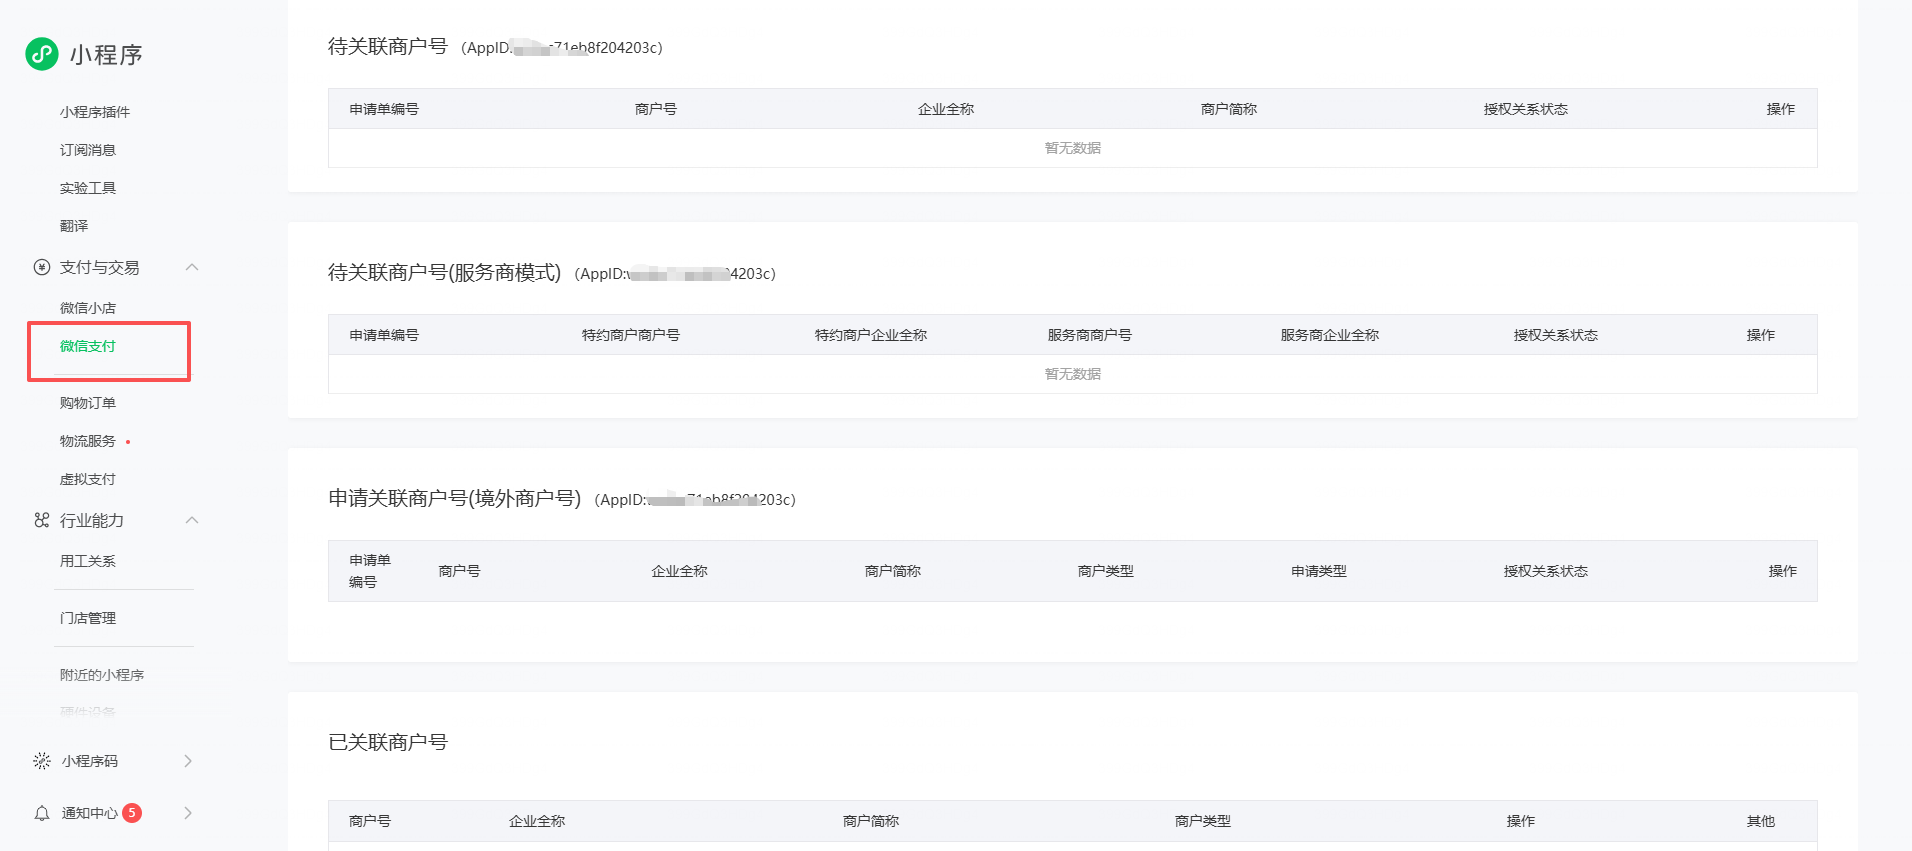Image resolution: width=1912 pixels, height=851 pixels.
Task: Open 小程序插件 in the sidebar
Action: [x=95, y=112]
